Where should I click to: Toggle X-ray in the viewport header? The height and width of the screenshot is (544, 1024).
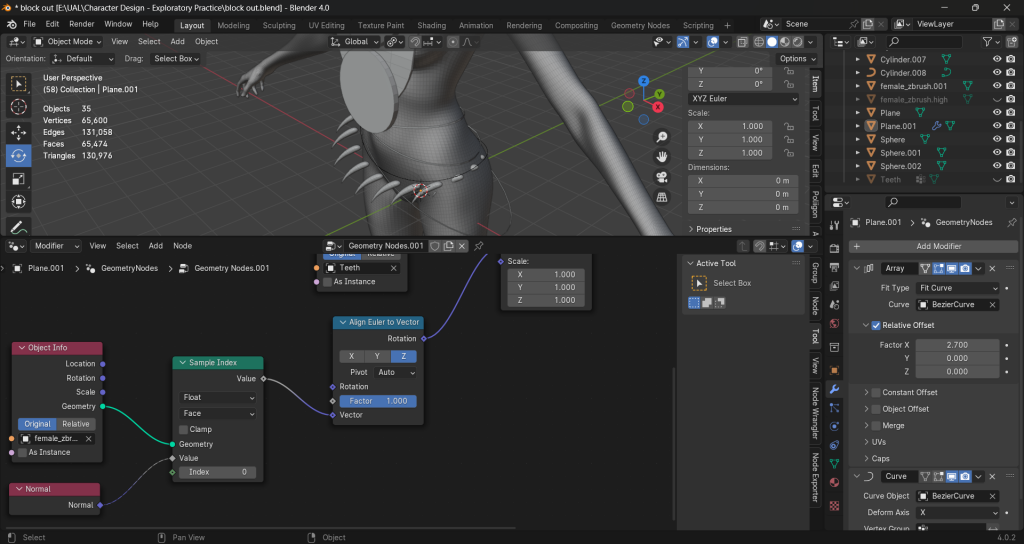pyautogui.click(x=743, y=42)
